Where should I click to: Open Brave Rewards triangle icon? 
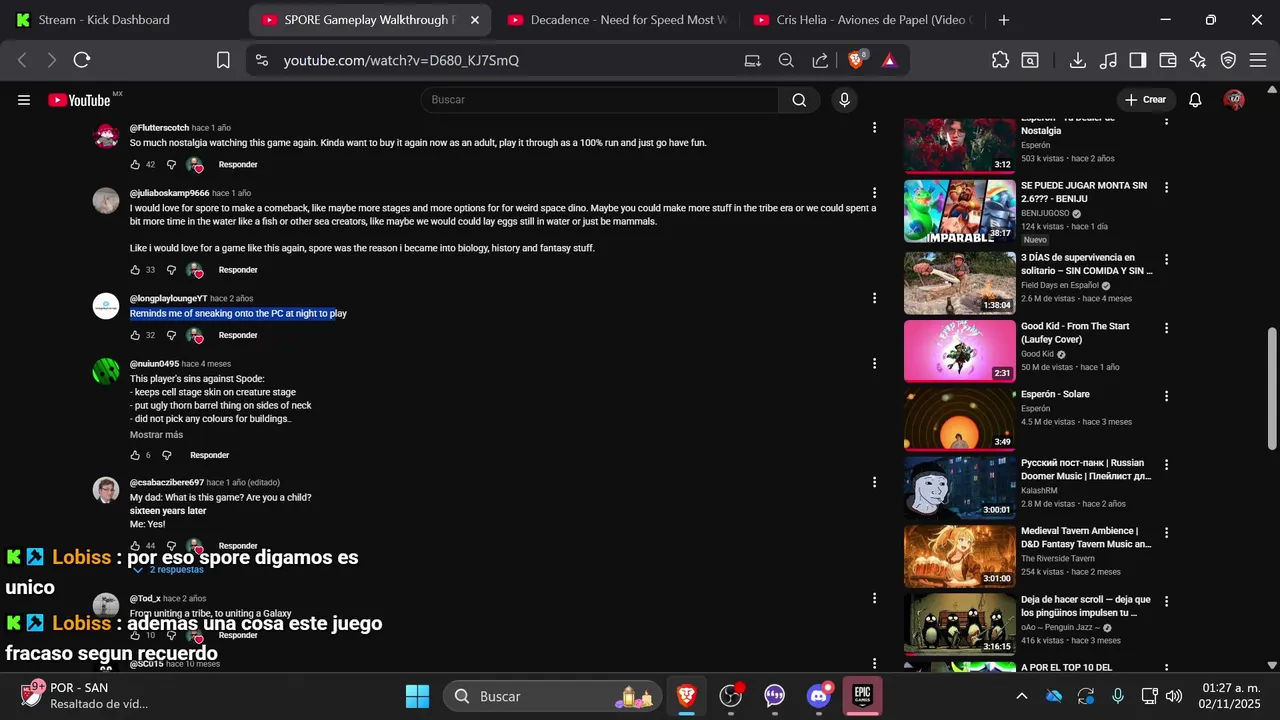click(889, 60)
